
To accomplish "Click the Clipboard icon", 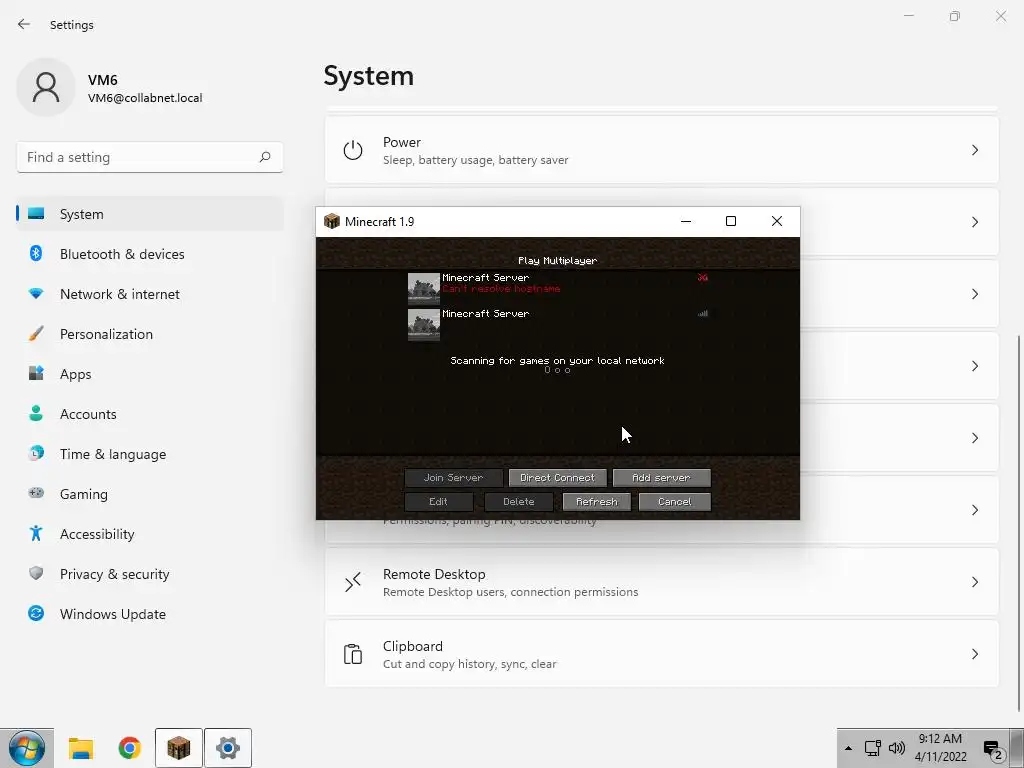I will coord(353,654).
